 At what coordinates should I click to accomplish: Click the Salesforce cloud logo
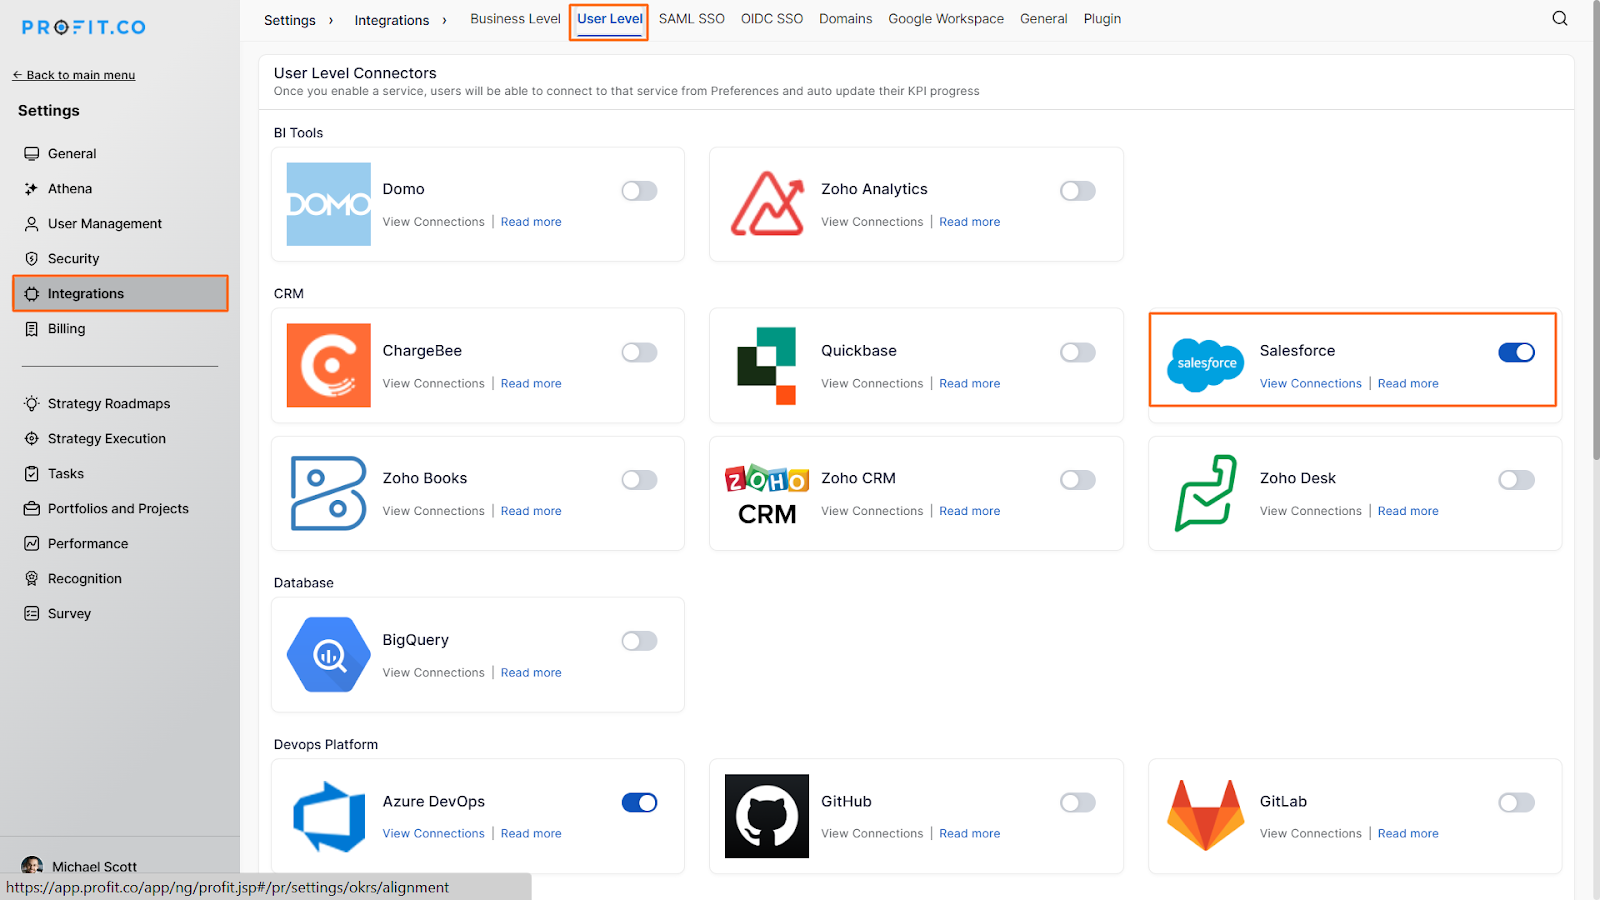pyautogui.click(x=1205, y=365)
